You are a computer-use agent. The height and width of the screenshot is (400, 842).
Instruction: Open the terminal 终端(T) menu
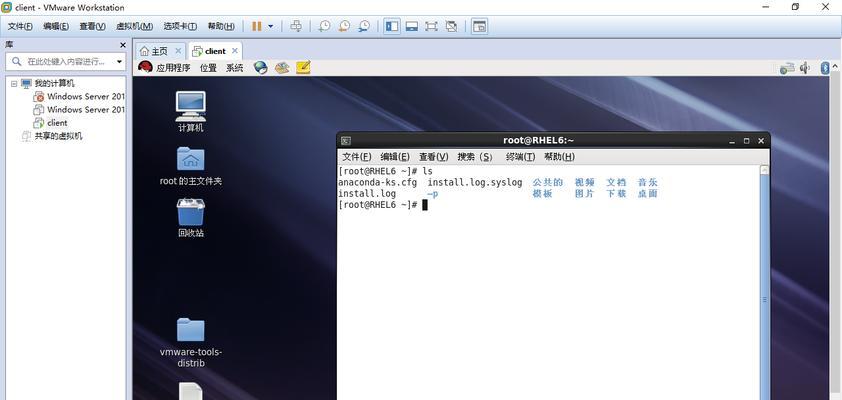pyautogui.click(x=521, y=157)
